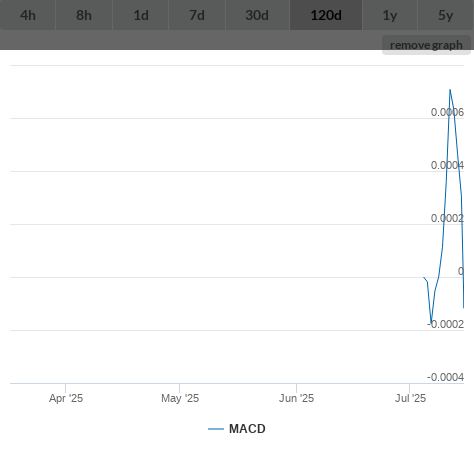Viewport: 474px width, 455px height.
Task: Switch to 30d time range tab
Action: (x=257, y=15)
